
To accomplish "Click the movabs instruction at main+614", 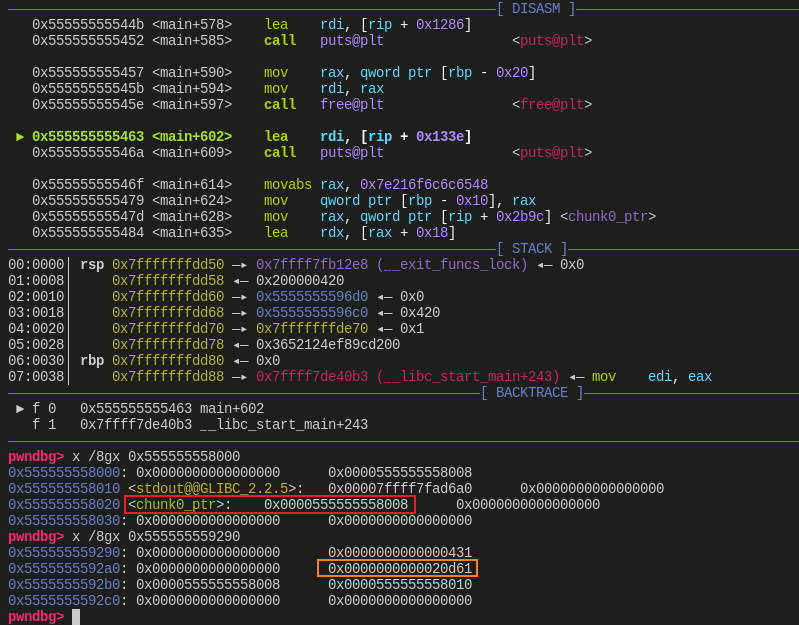I will [288, 185].
